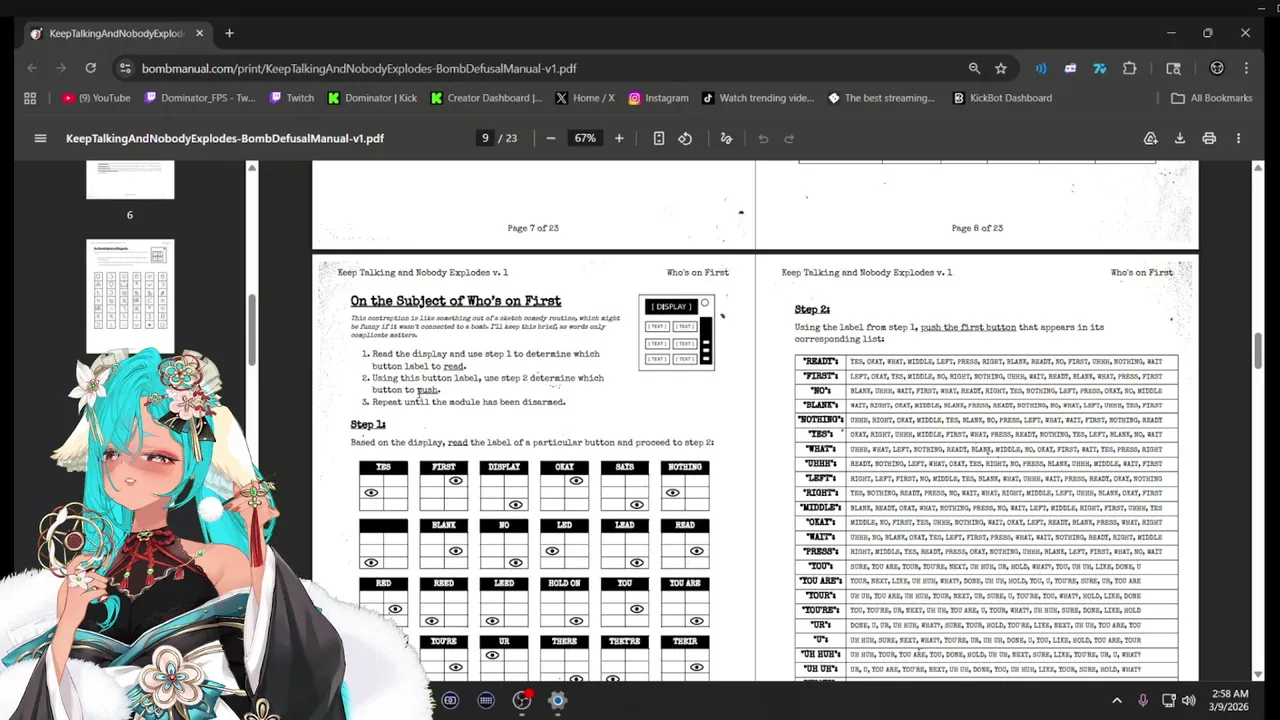This screenshot has height=720, width=1280.
Task: Open the Dominator | Kick bookmark
Action: [x=371, y=98]
